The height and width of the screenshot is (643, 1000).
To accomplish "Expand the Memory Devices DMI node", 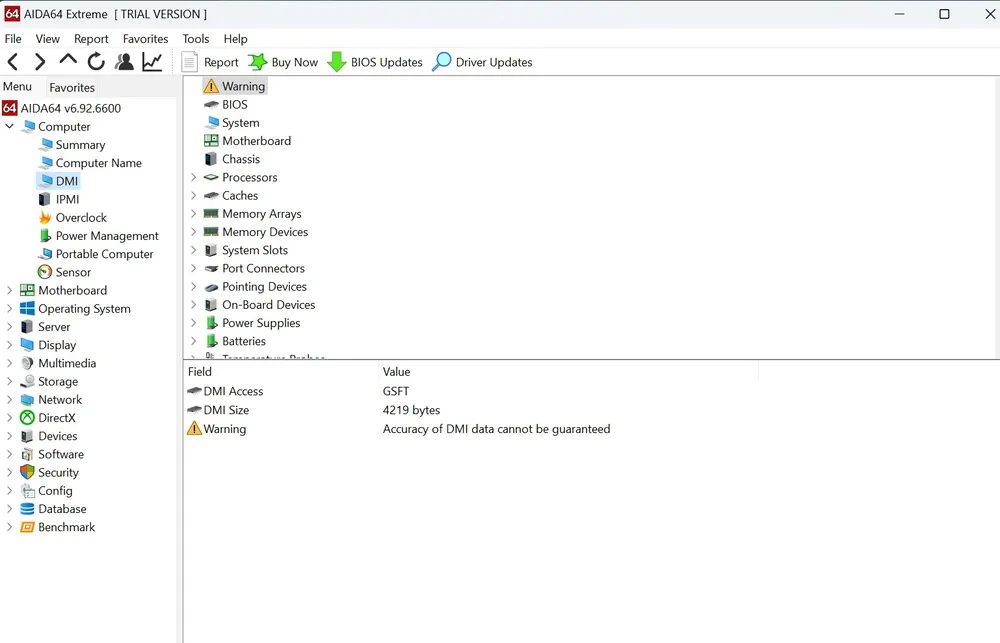I will click(x=194, y=232).
